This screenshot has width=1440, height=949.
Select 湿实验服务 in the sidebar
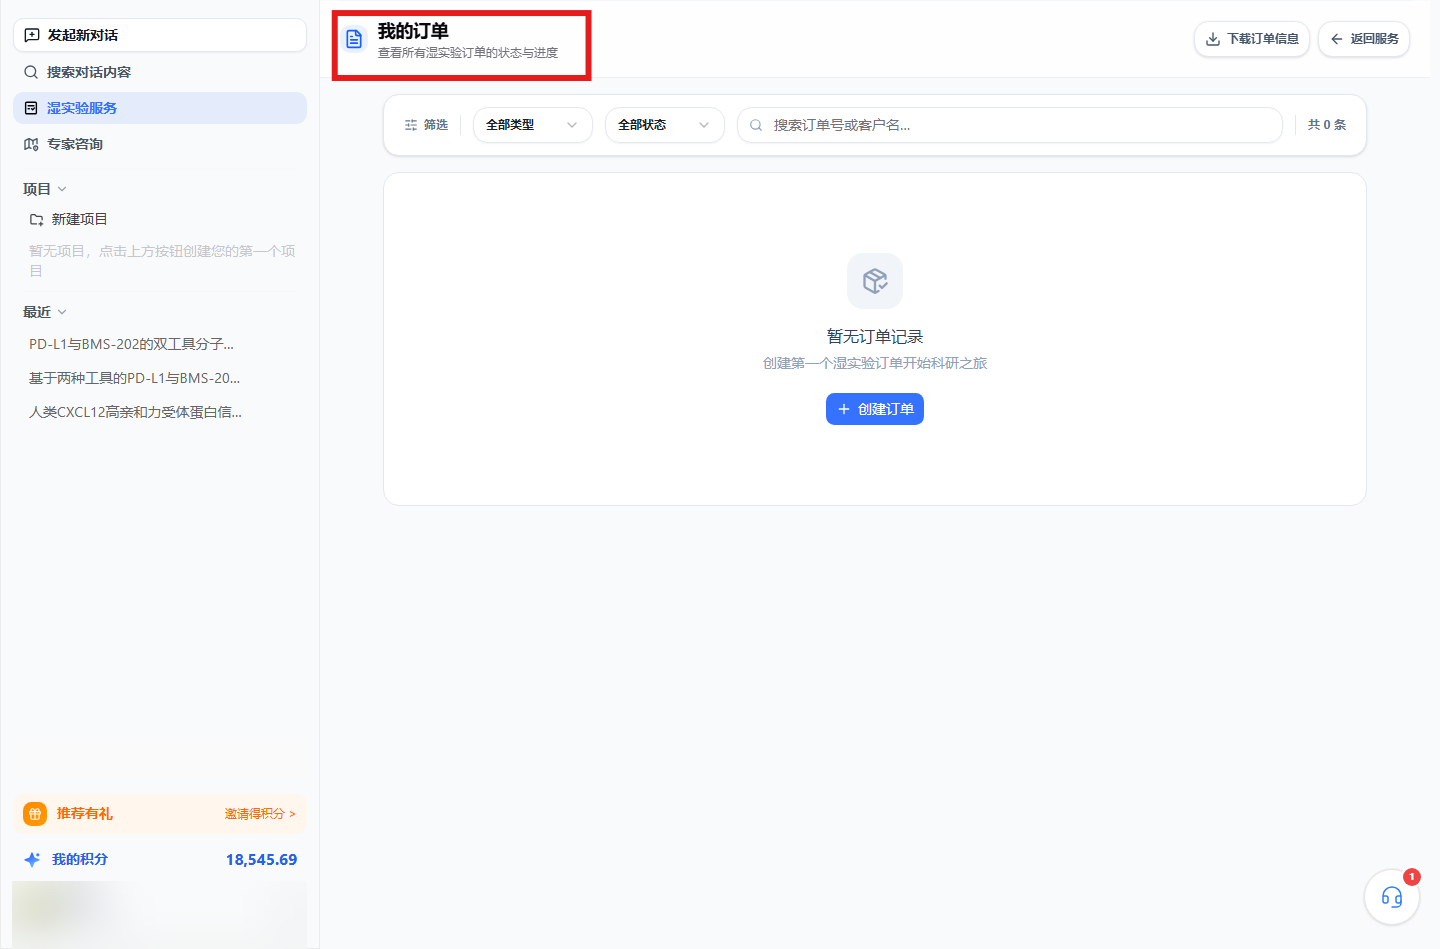click(x=160, y=108)
